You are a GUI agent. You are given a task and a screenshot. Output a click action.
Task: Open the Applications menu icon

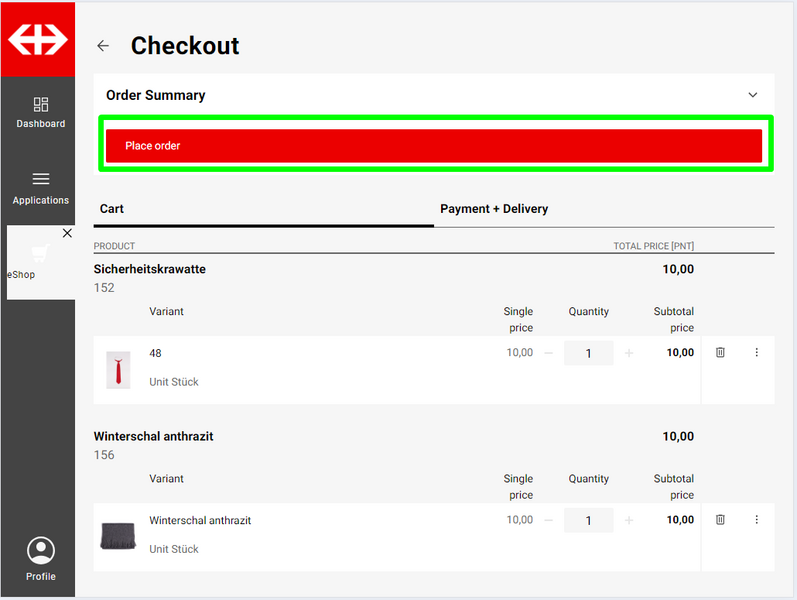click(41, 179)
